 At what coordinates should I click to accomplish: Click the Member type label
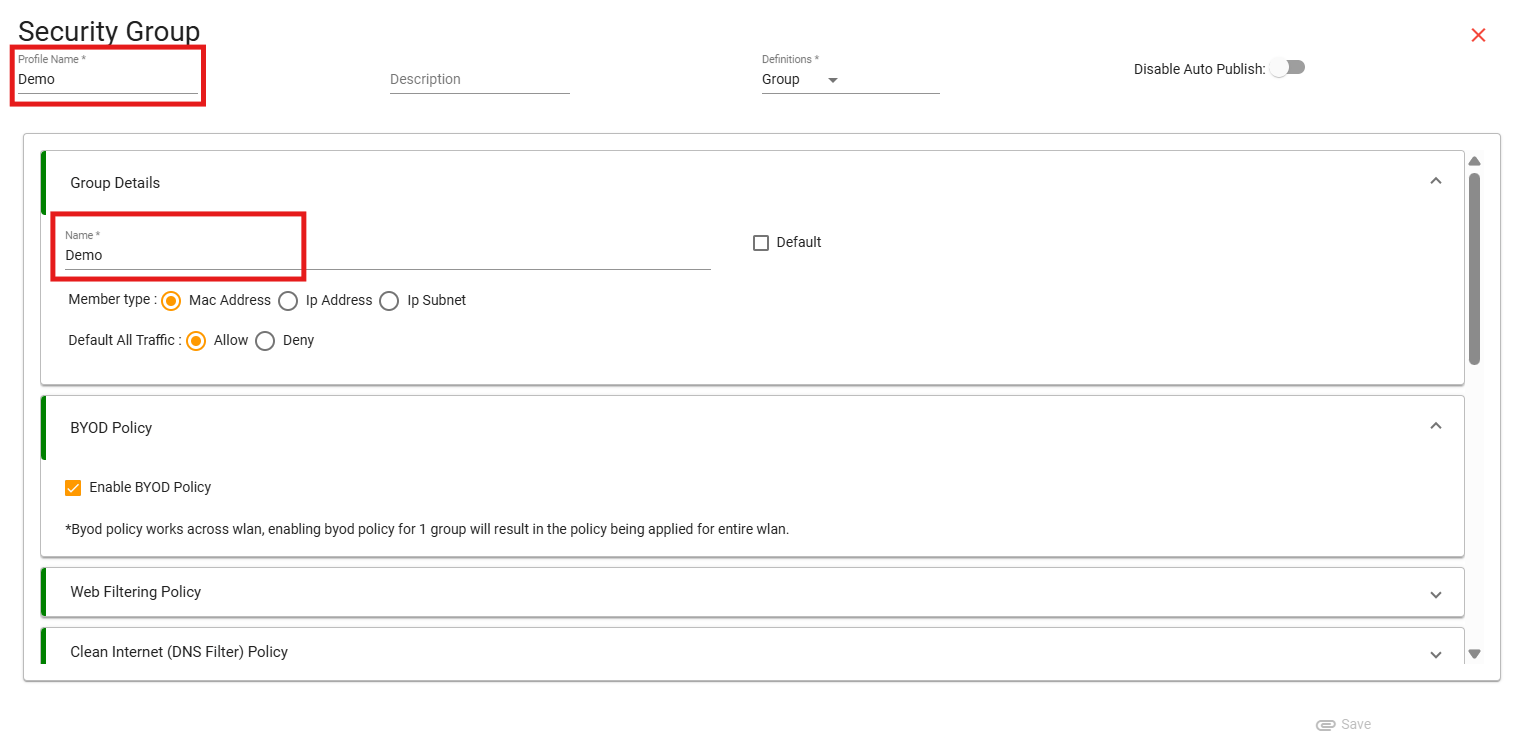click(x=112, y=300)
